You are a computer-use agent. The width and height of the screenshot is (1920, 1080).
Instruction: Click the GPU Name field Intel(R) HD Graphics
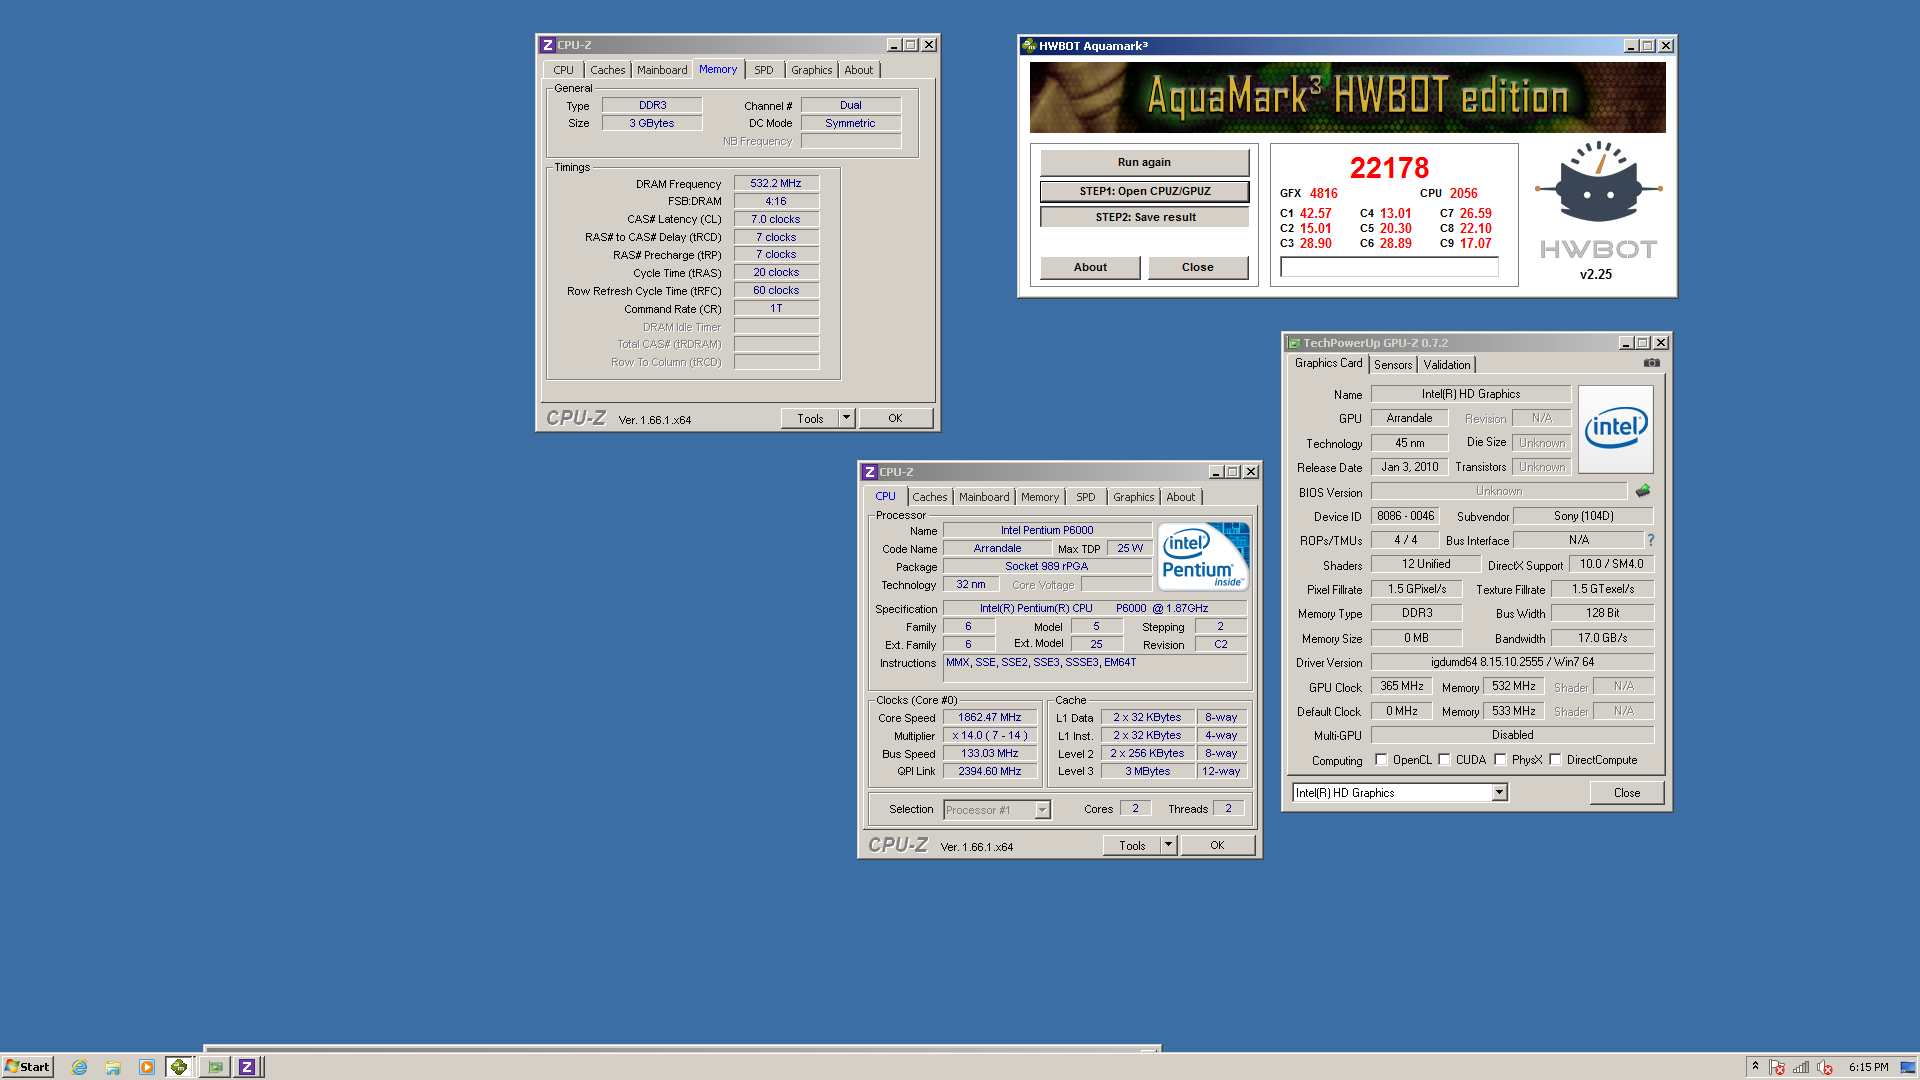click(1470, 394)
